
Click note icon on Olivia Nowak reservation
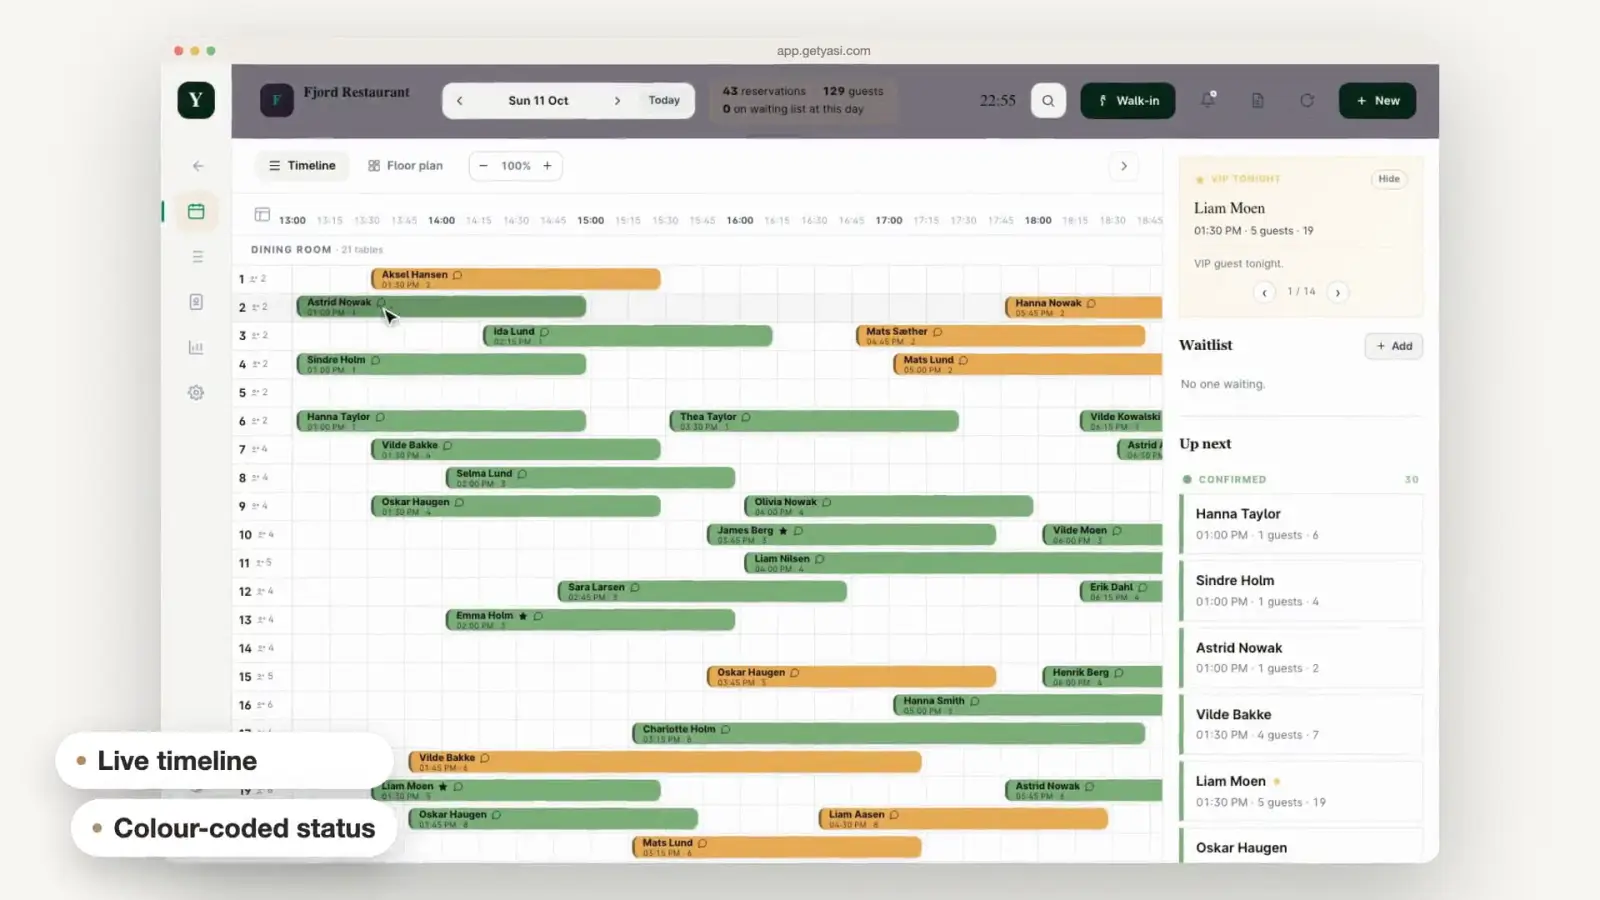827,502
